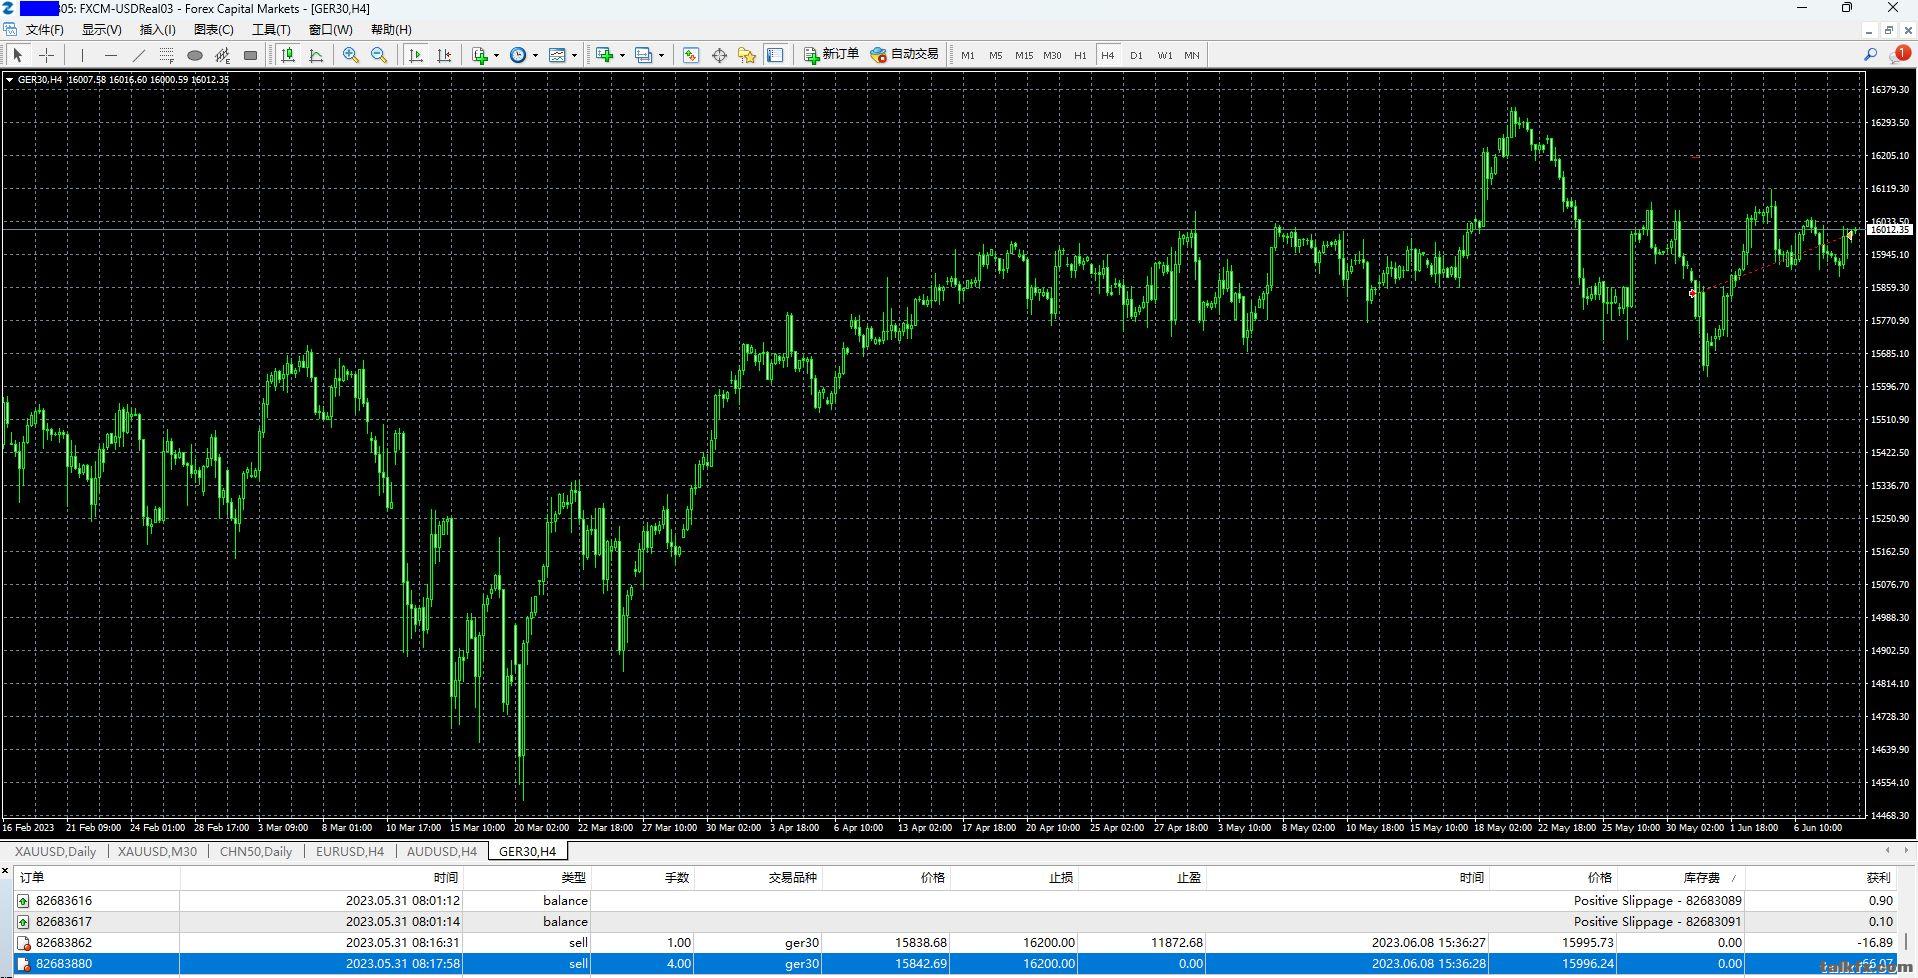Switch to M30 timeframe

(1052, 55)
